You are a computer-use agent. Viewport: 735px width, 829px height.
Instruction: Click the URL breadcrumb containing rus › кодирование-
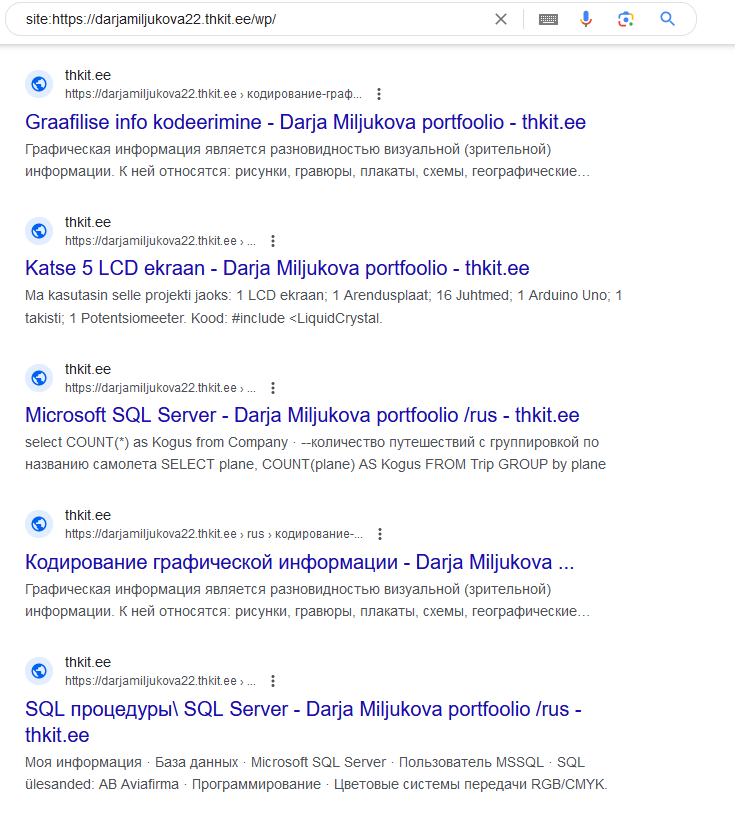coord(214,534)
